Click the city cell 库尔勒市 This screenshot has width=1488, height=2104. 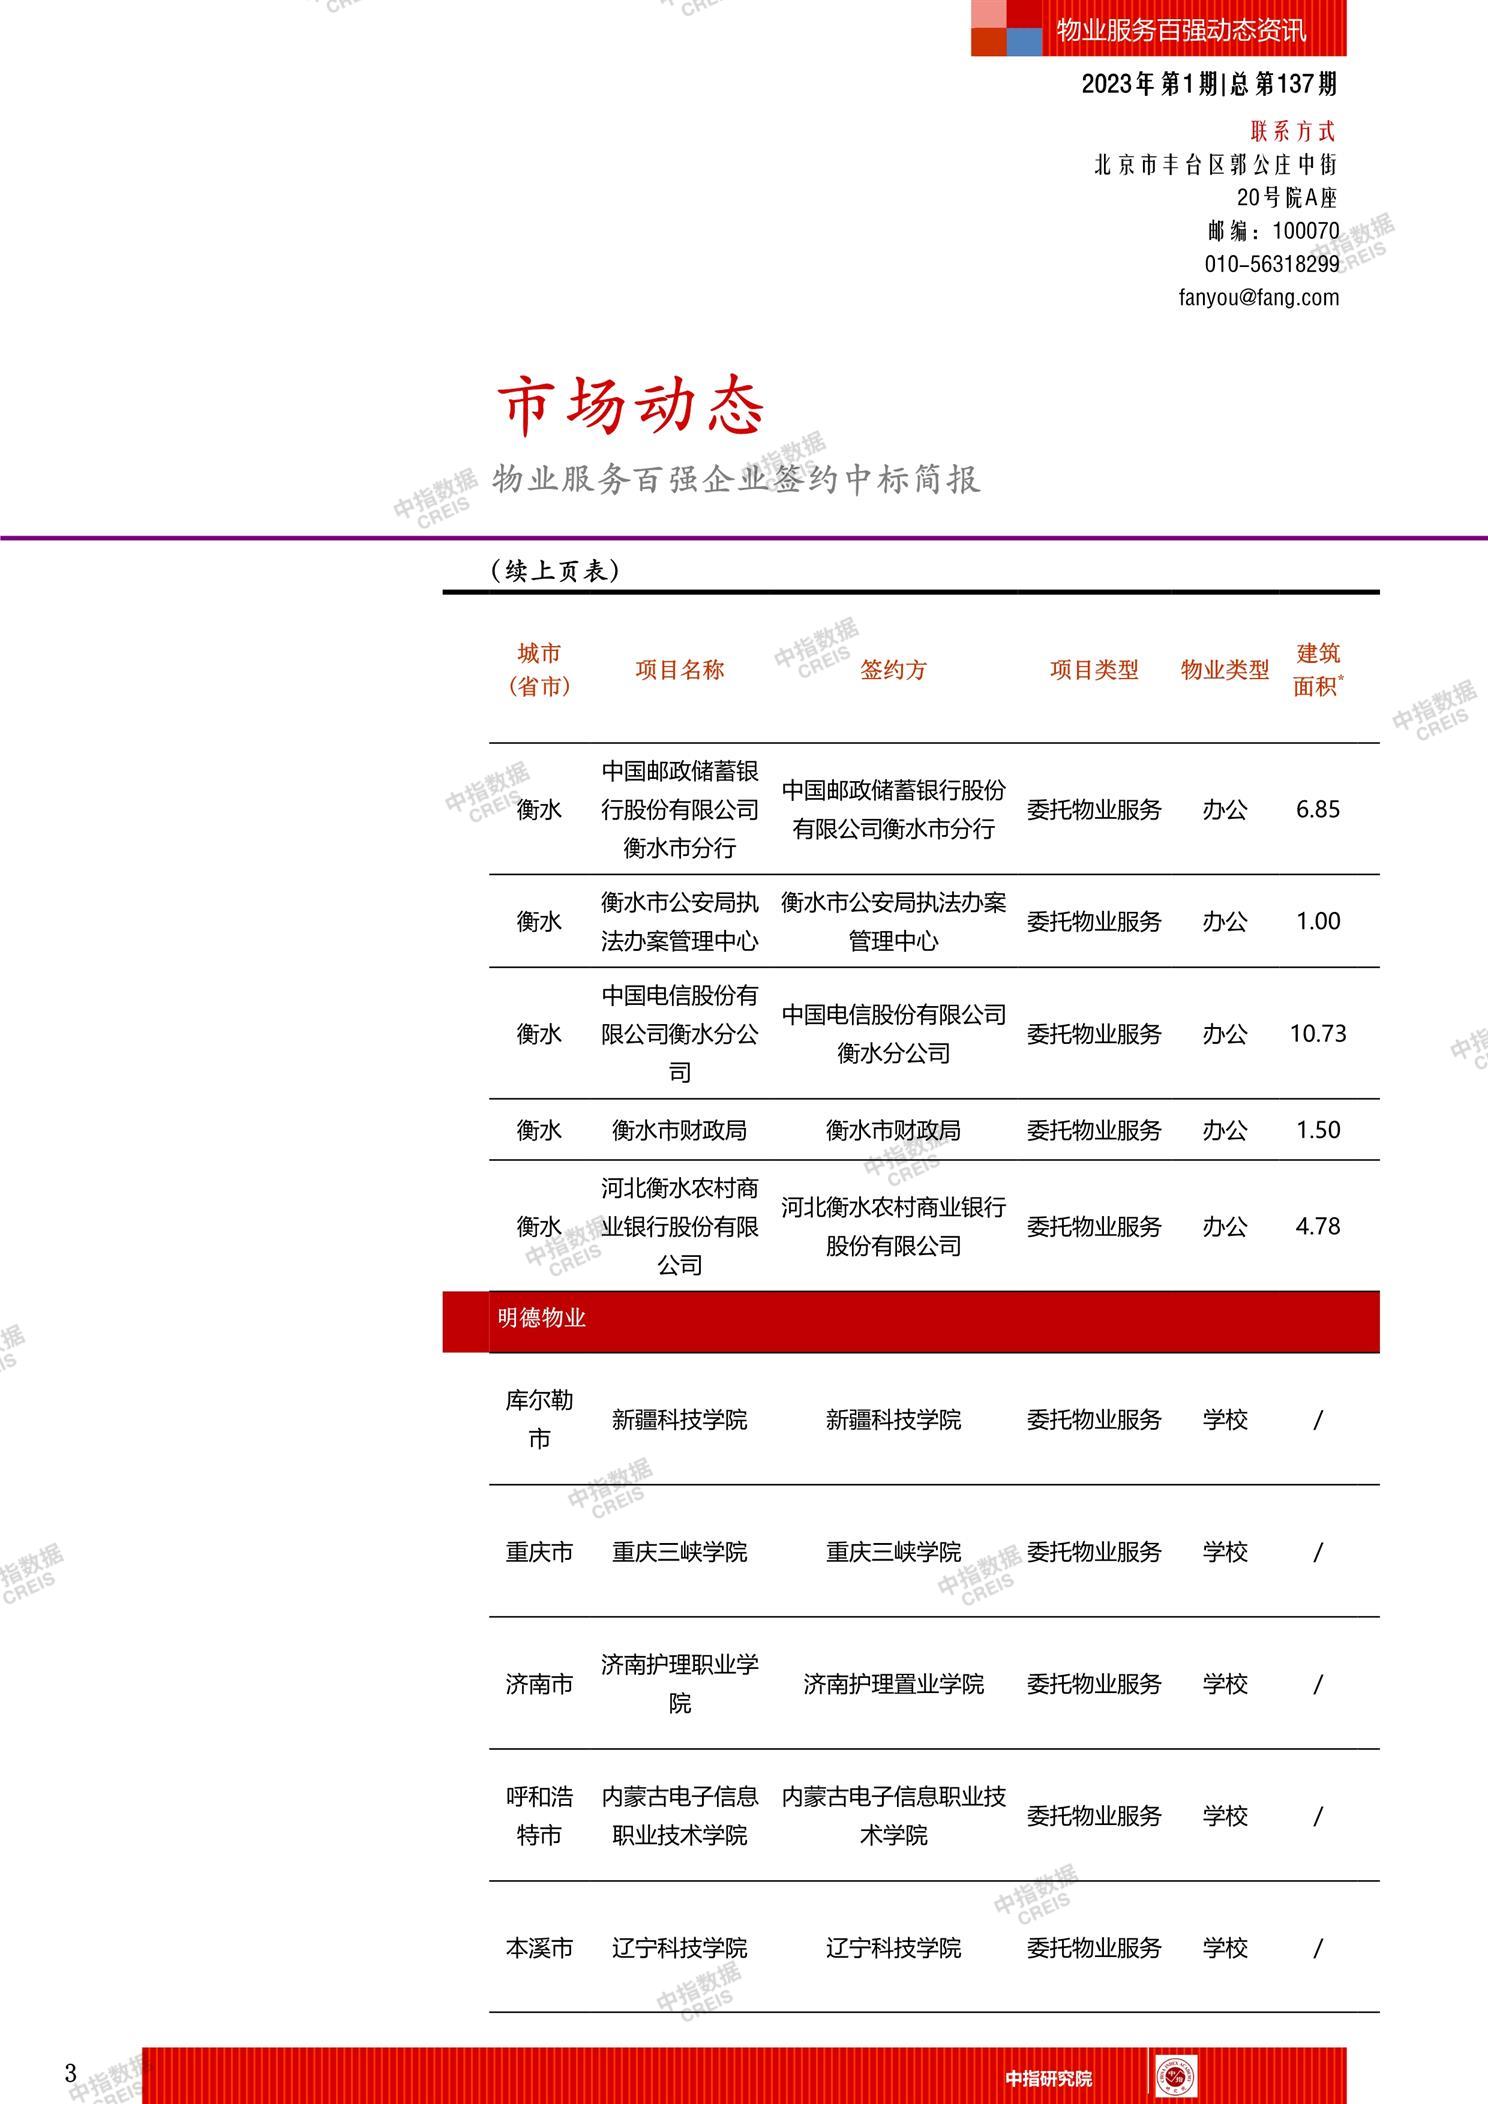[x=539, y=1419]
